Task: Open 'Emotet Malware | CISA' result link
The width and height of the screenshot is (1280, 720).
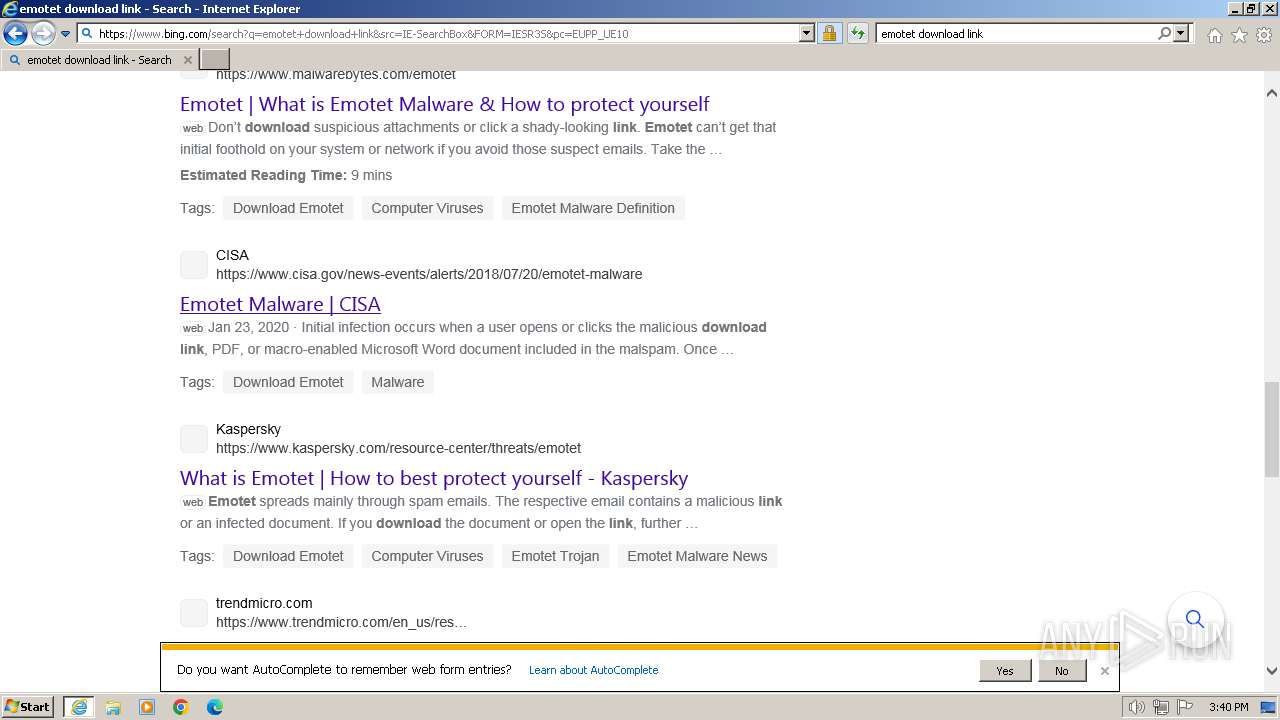Action: pyautogui.click(x=280, y=304)
